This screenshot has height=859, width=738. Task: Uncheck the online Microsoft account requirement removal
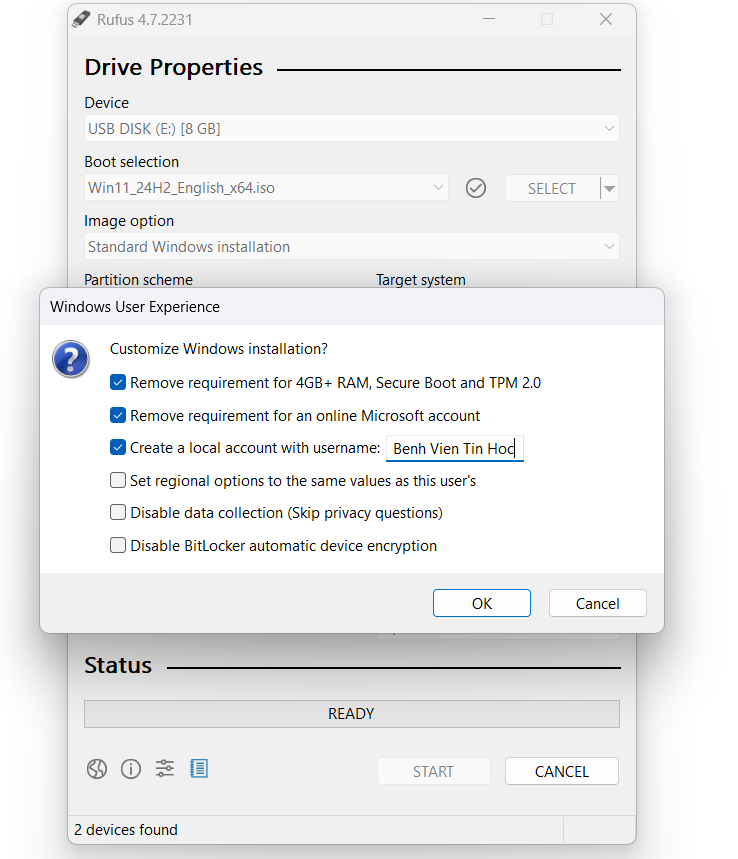point(118,416)
